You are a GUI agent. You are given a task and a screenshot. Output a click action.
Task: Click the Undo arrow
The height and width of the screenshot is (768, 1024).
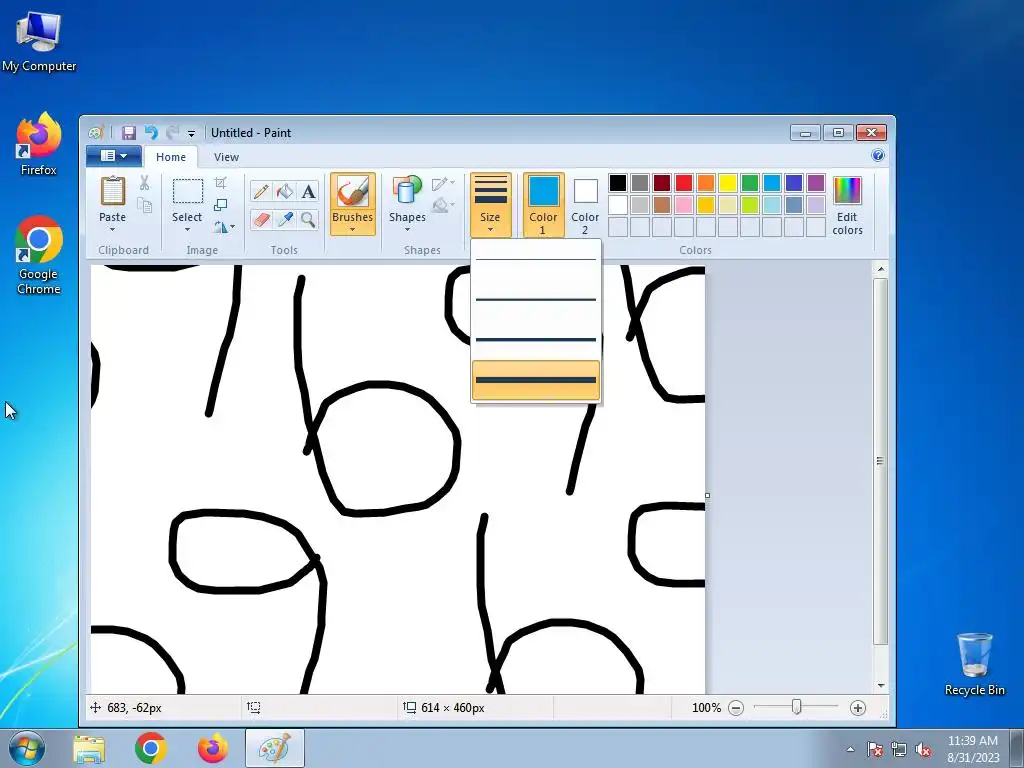click(x=151, y=133)
